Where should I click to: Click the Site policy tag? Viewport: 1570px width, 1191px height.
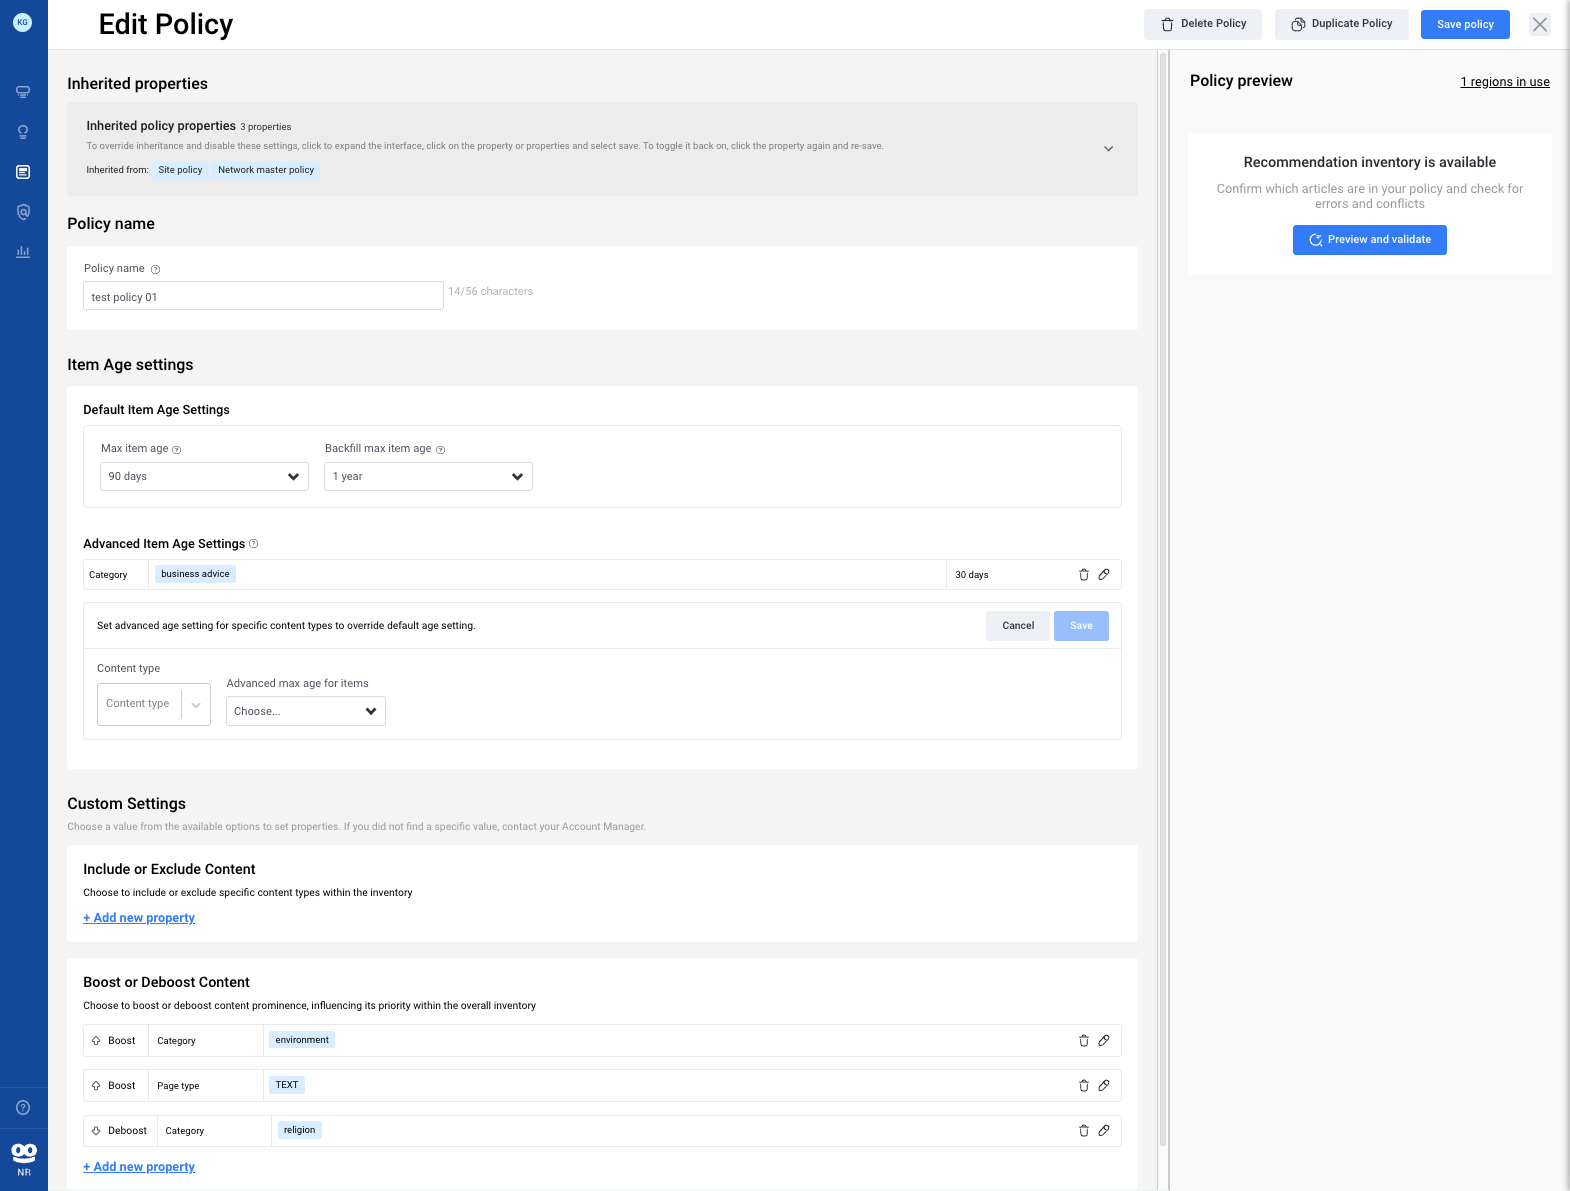180,170
